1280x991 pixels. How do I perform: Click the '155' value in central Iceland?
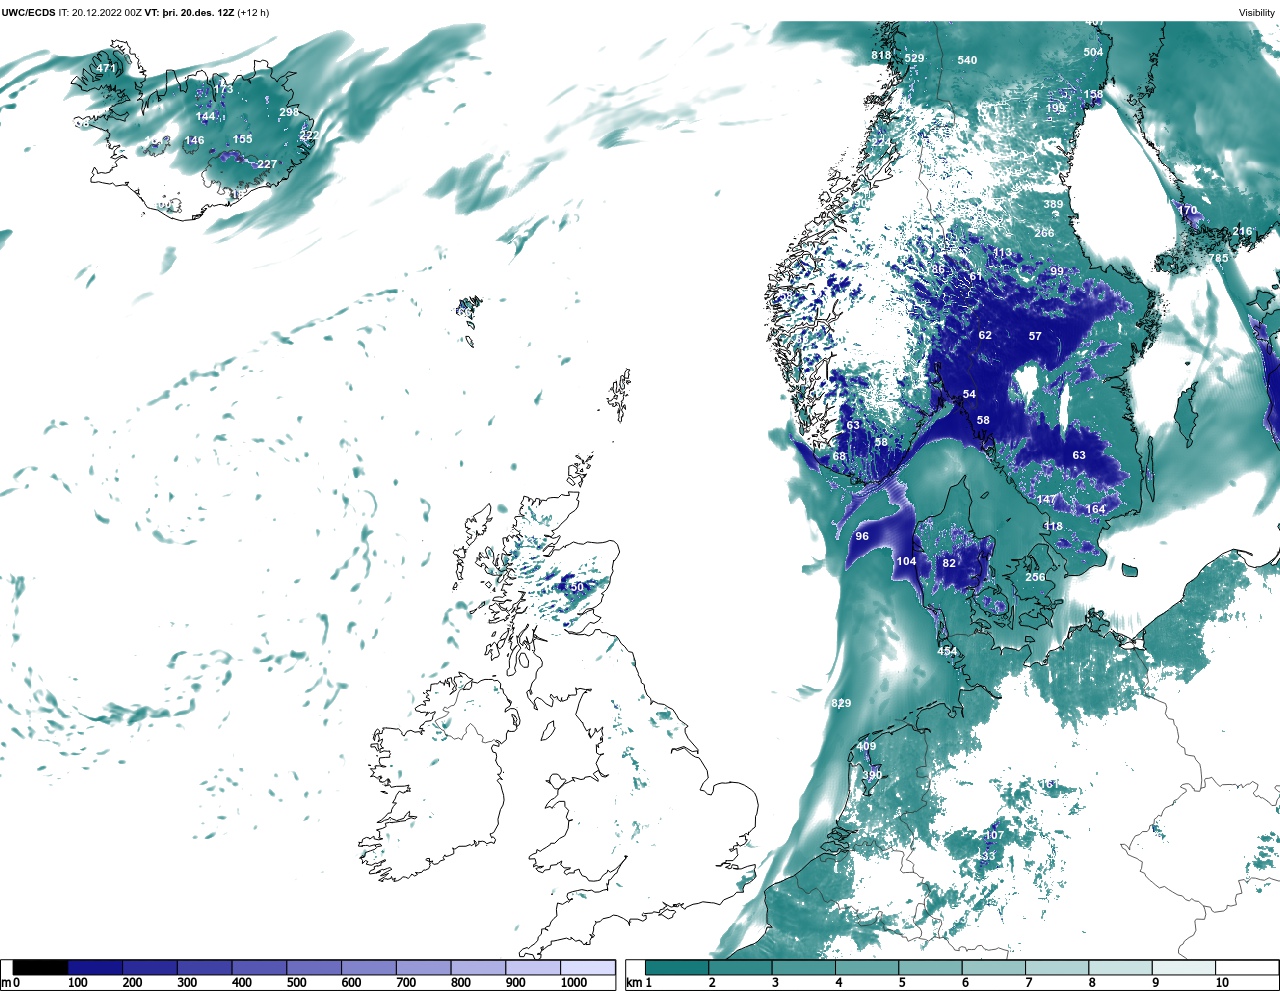coord(243,139)
